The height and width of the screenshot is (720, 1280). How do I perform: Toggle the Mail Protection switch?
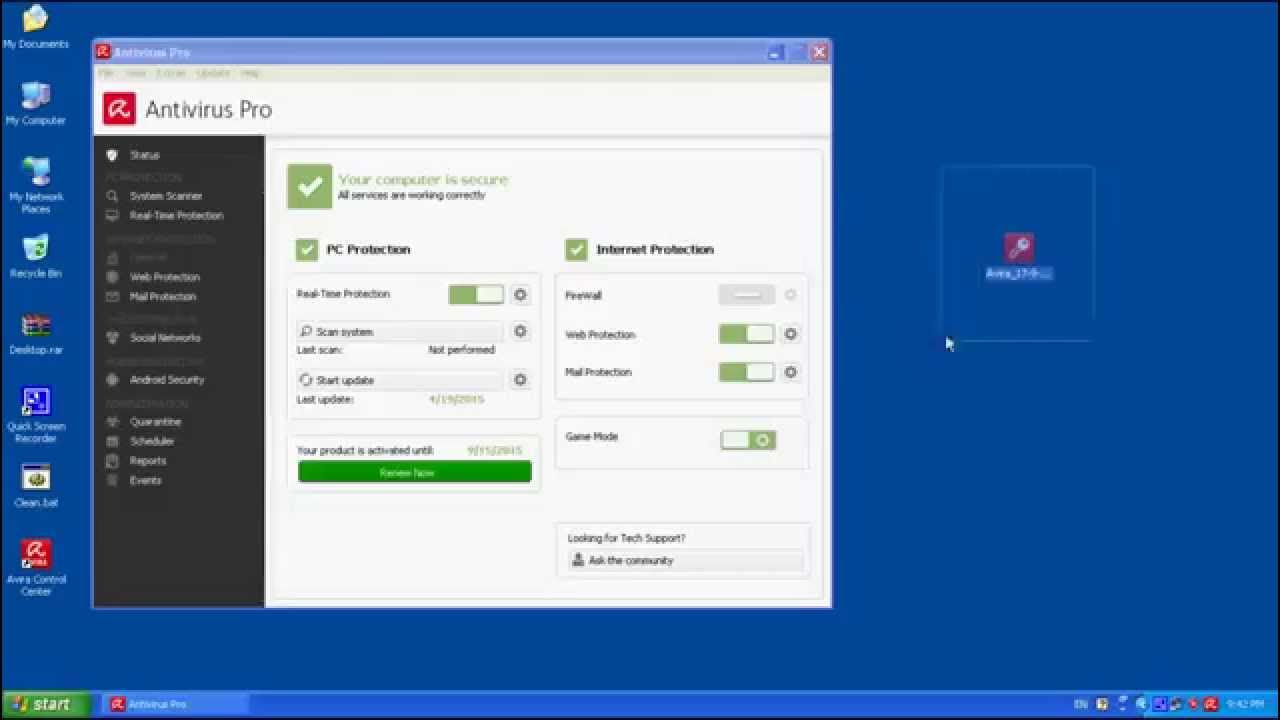747,372
